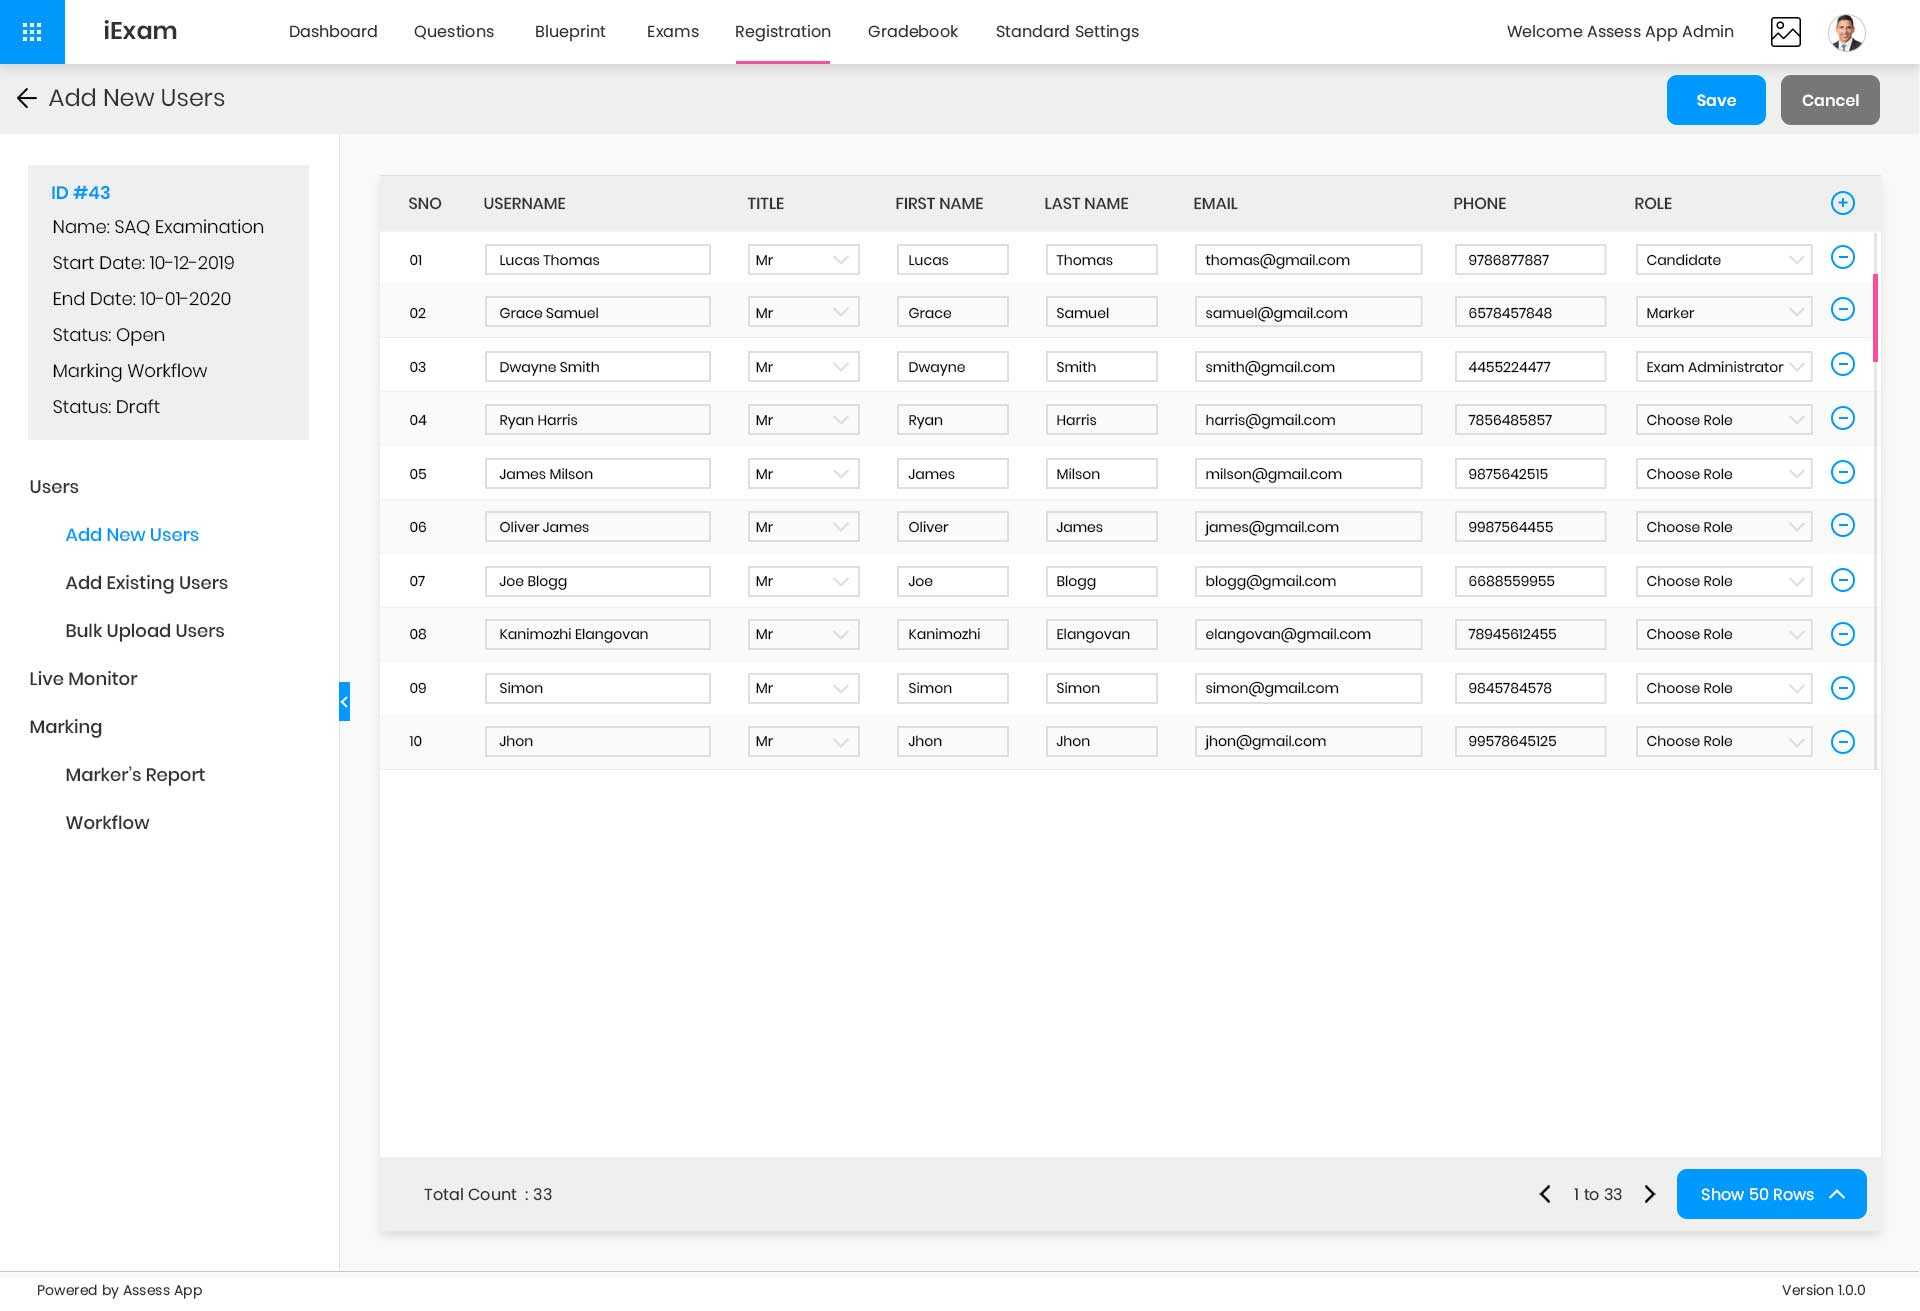Open role dropdown for Ryan Harris
This screenshot has height=1311, width=1920.
coord(1723,420)
